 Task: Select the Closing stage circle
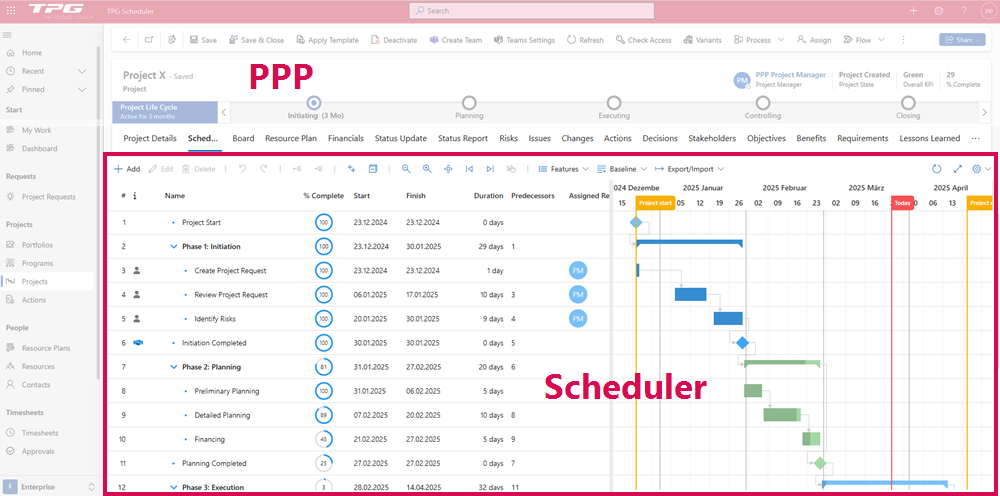click(908, 102)
